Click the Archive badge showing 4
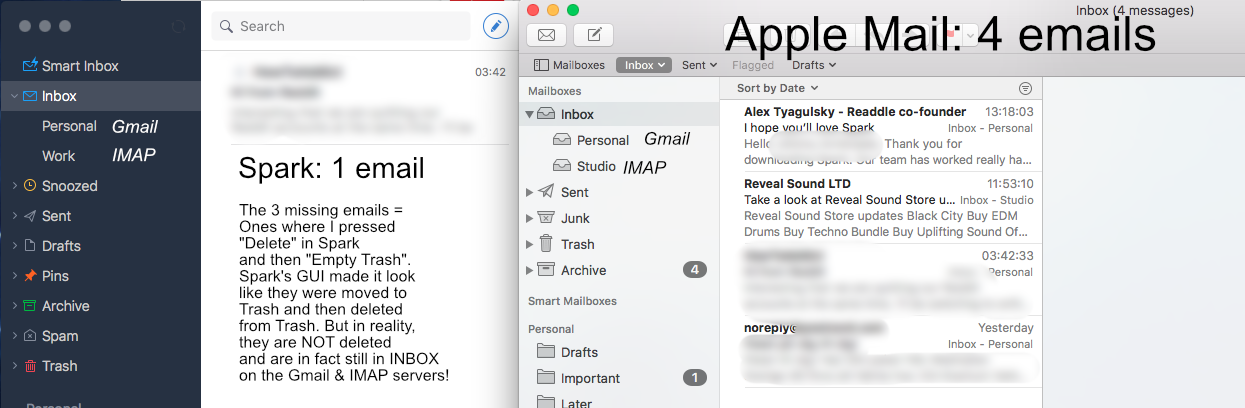Screen dimensions: 1245x408 (695, 270)
